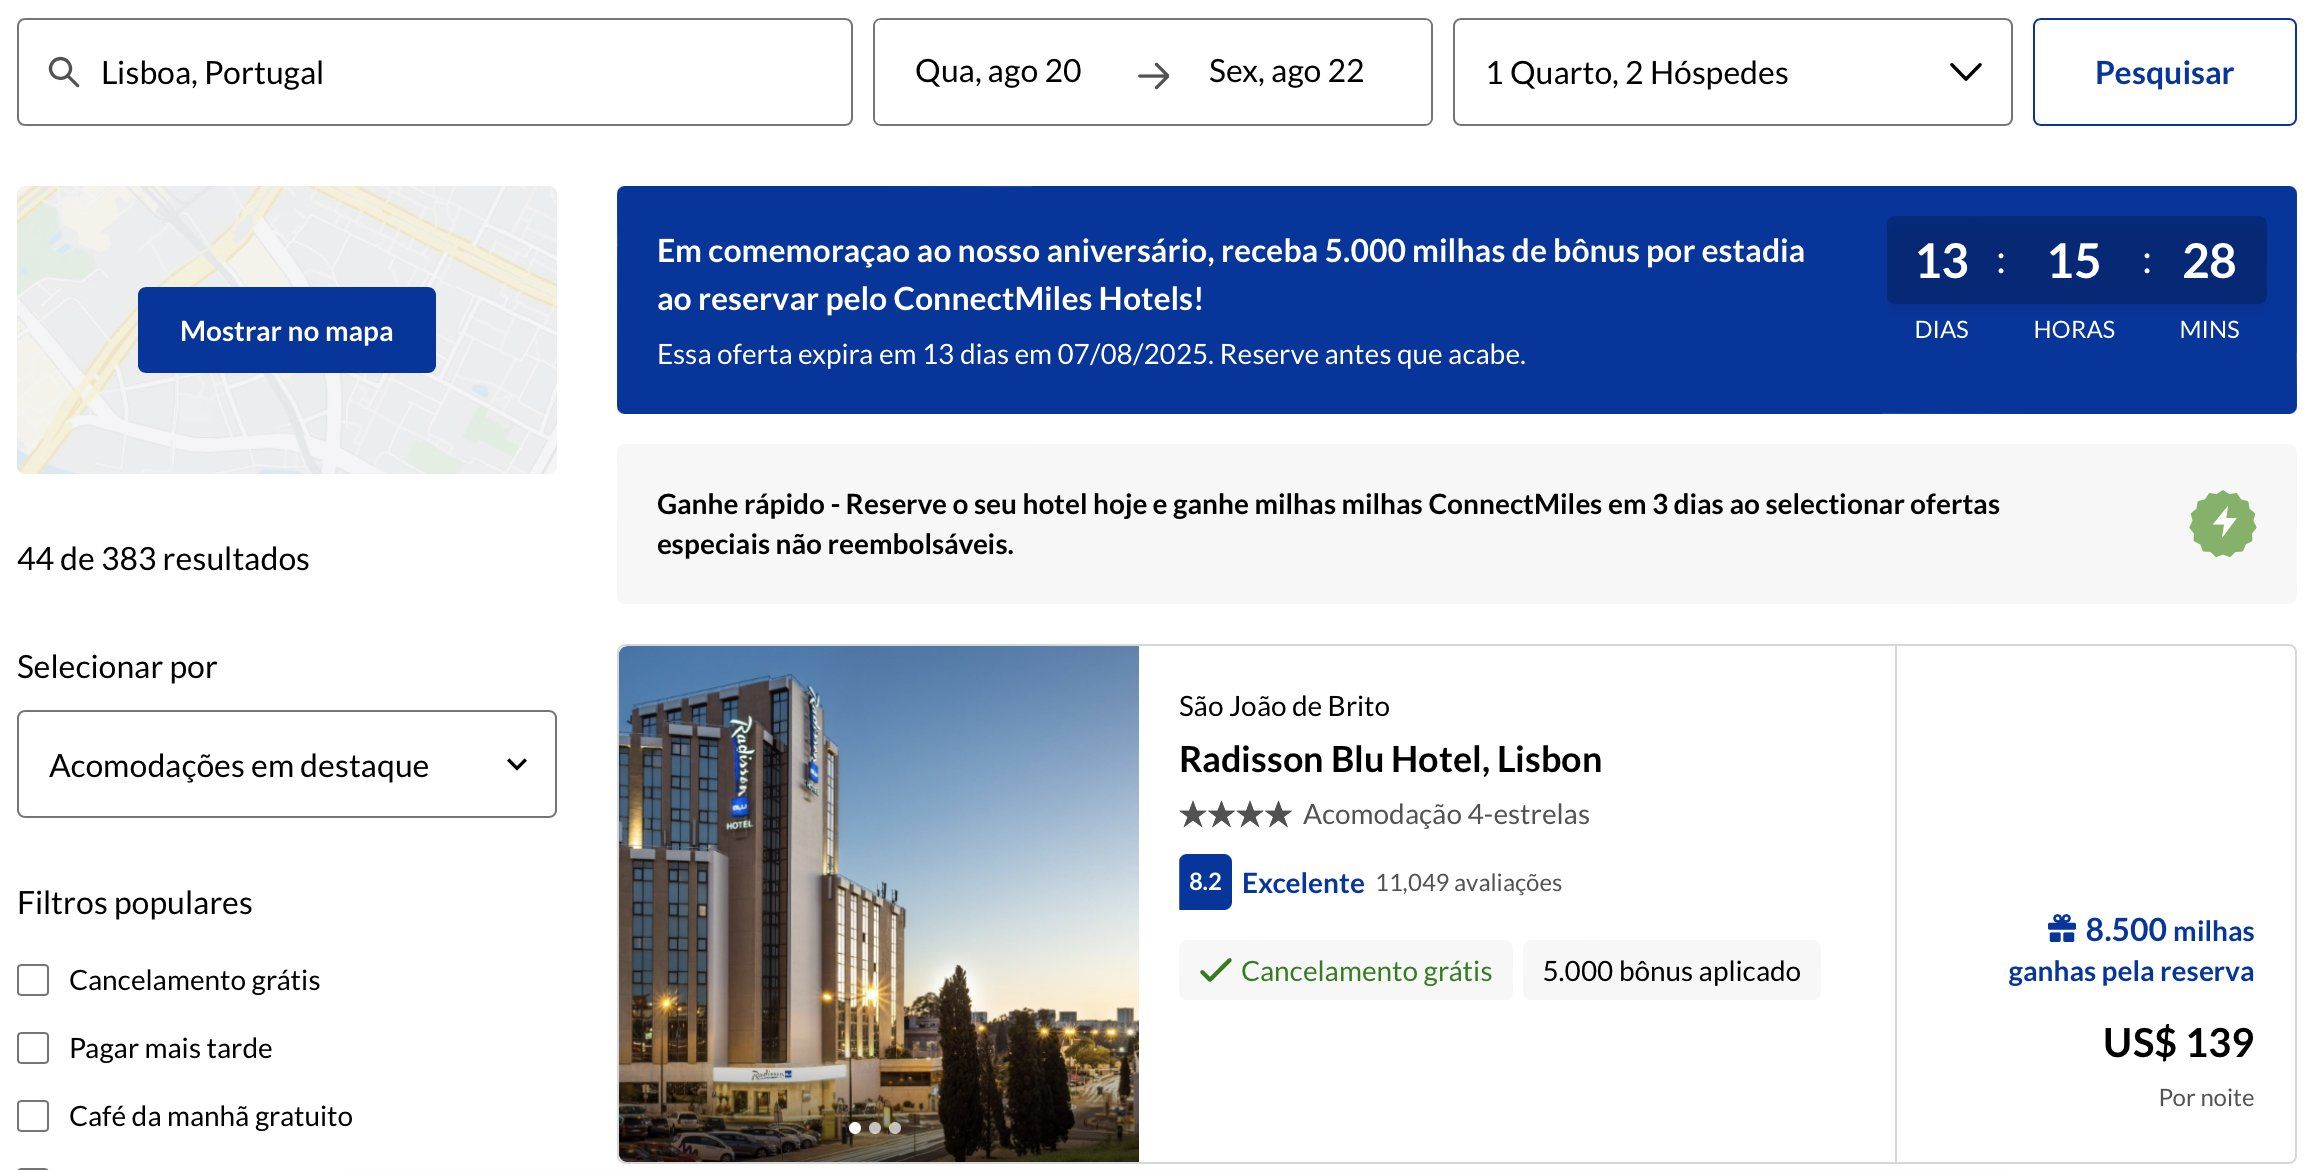This screenshot has height=1170, width=2308.
Task: Click the 11,049 avaliações text
Action: tap(1468, 883)
